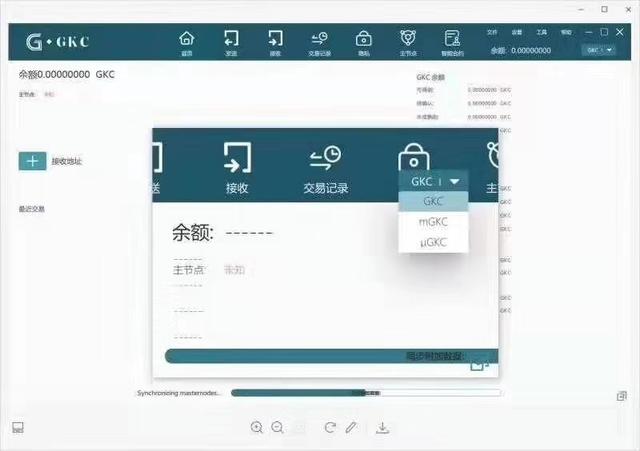This screenshot has width=640, height=451.
Task: Close the GKC wallet window
Action: pyautogui.click(x=620, y=32)
